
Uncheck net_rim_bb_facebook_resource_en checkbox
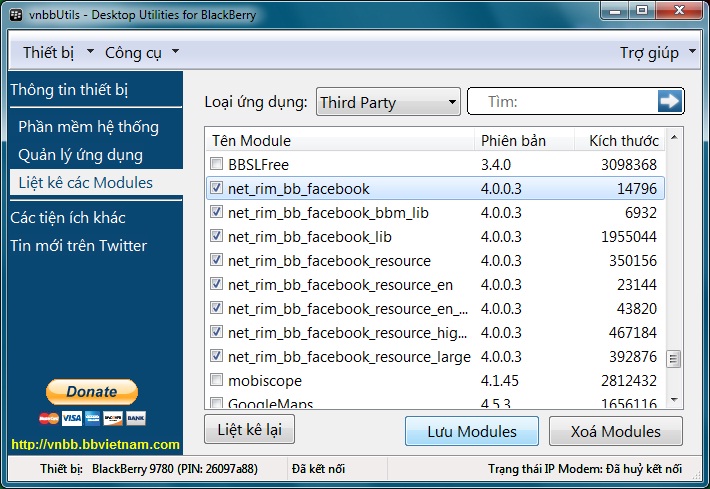point(216,283)
